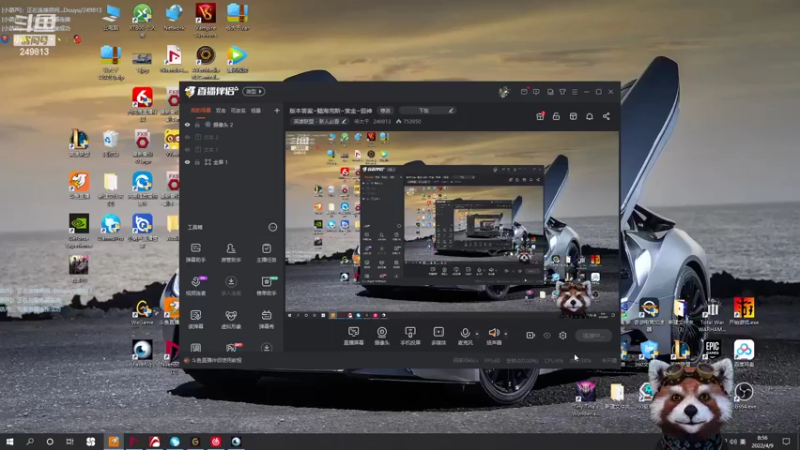This screenshot has height=450, width=800.
Task: Open the mail icon in the title bar
Action: tap(524, 92)
